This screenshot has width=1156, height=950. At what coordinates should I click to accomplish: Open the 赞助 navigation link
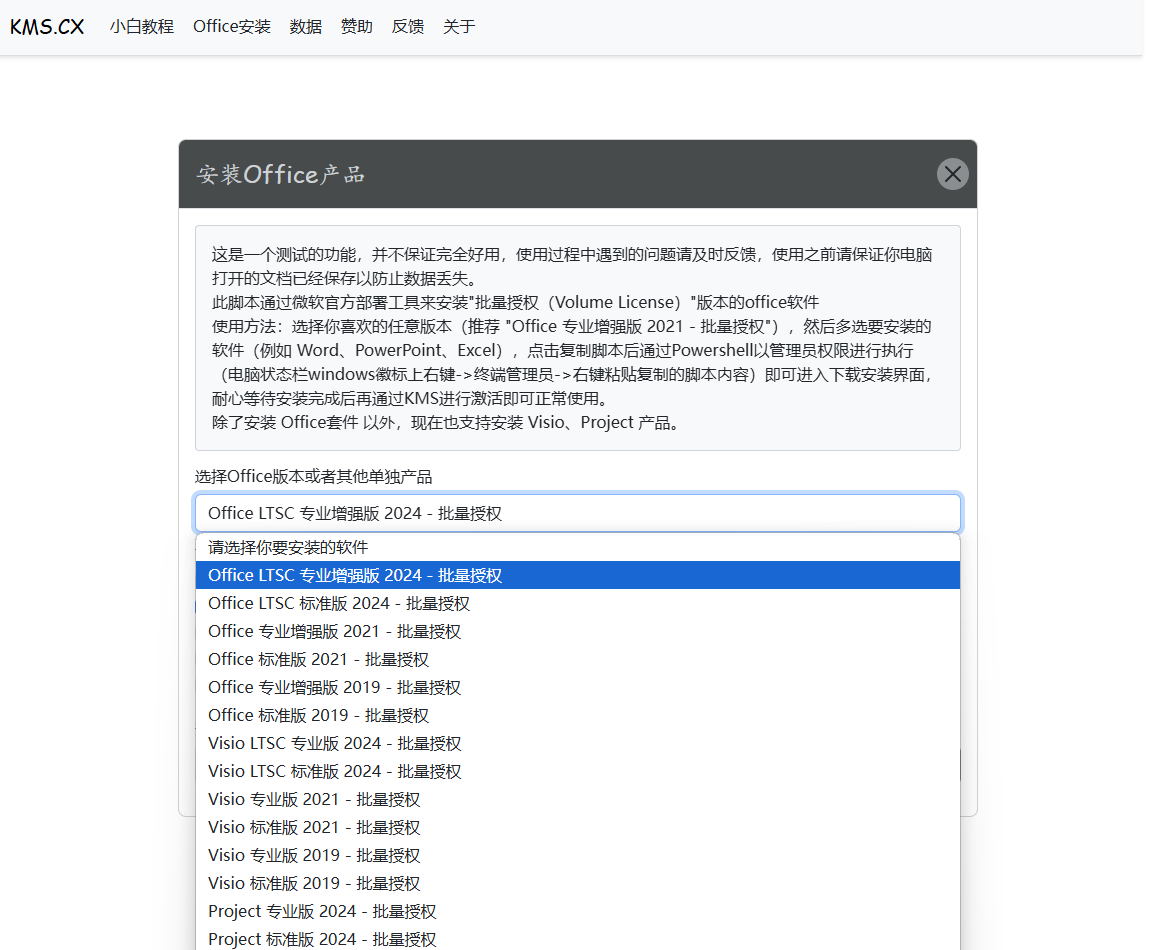[x=357, y=27]
